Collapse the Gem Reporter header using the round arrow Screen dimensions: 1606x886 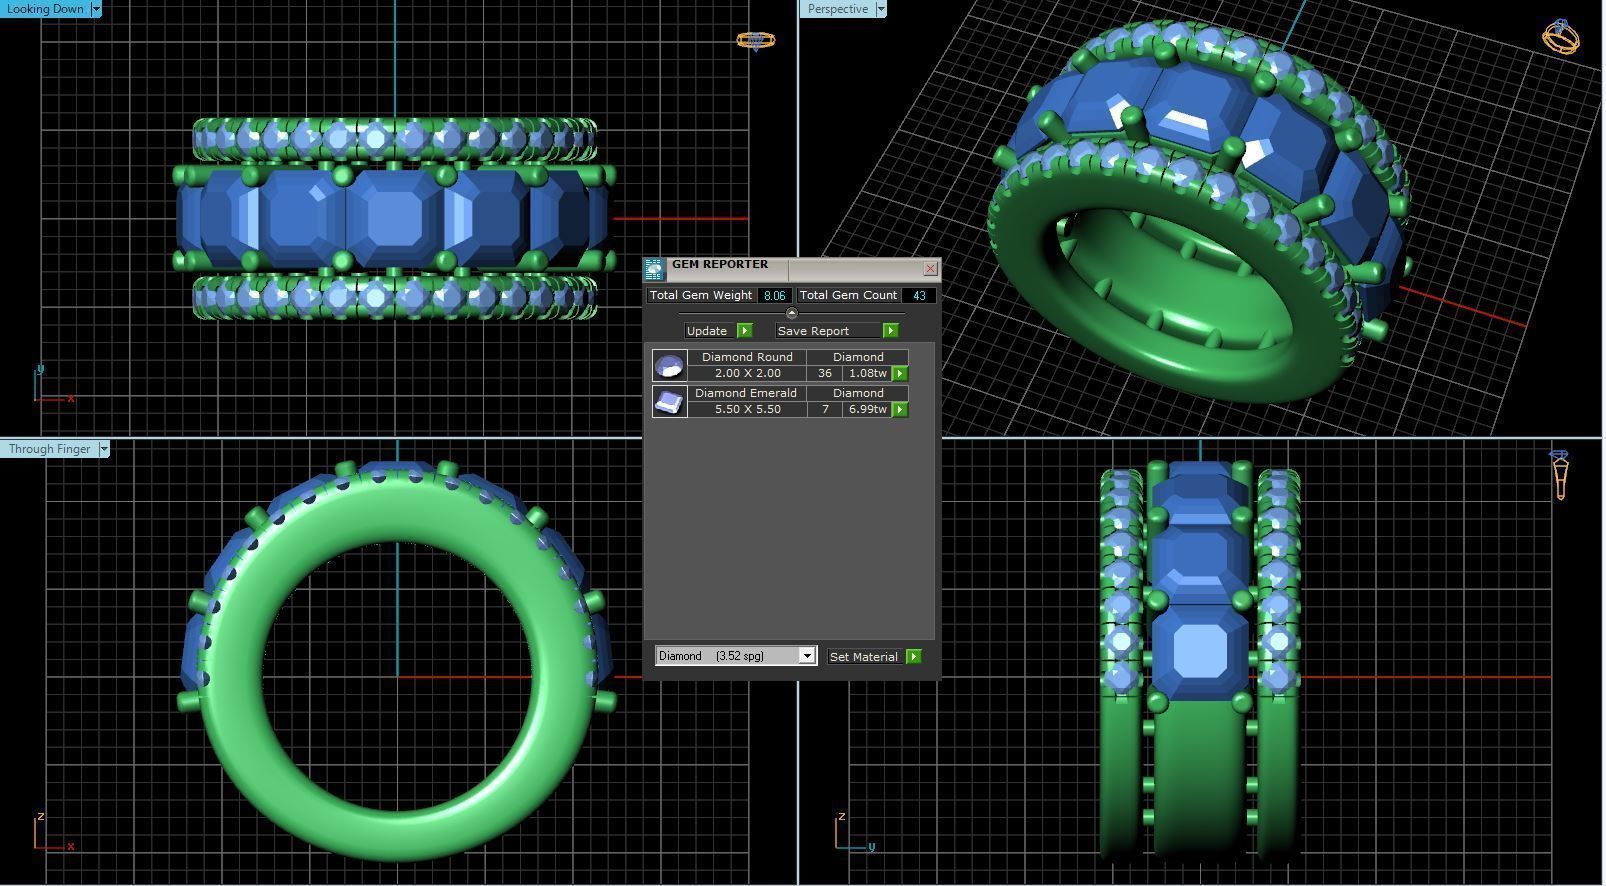[x=791, y=313]
